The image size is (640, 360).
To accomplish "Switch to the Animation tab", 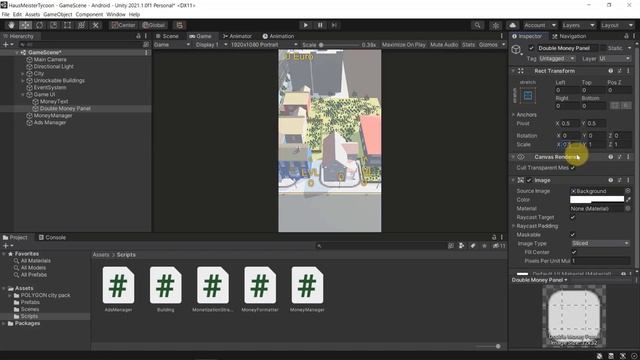I will [x=278, y=36].
